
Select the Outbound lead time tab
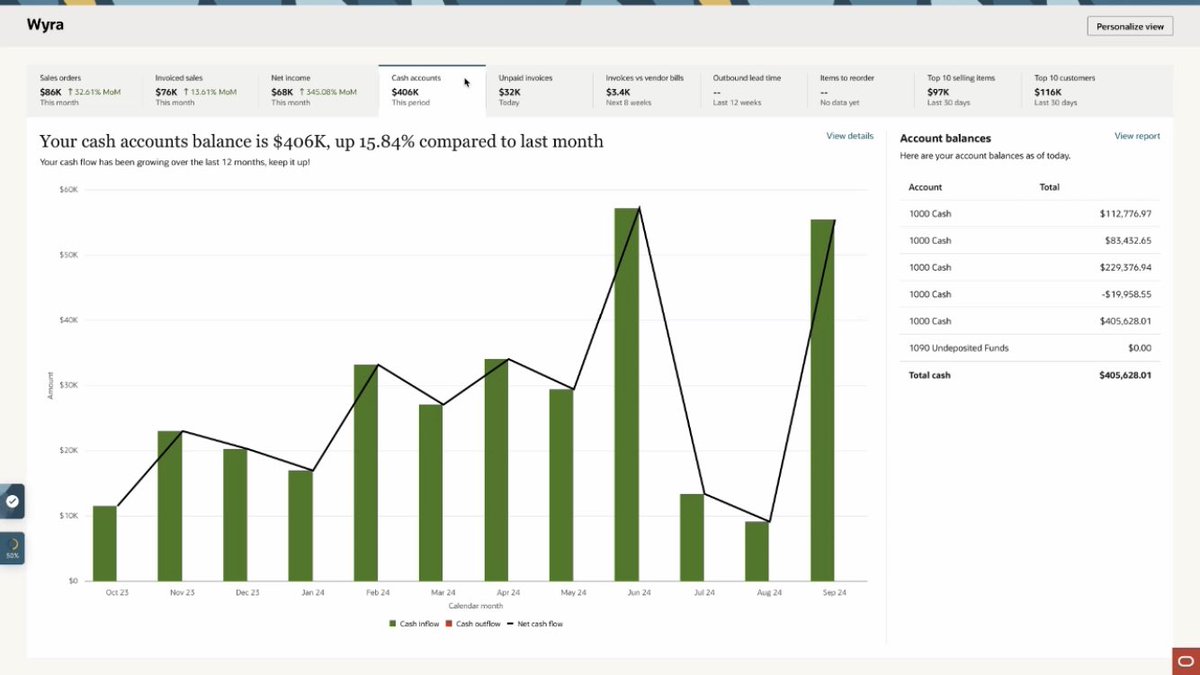coord(754,90)
